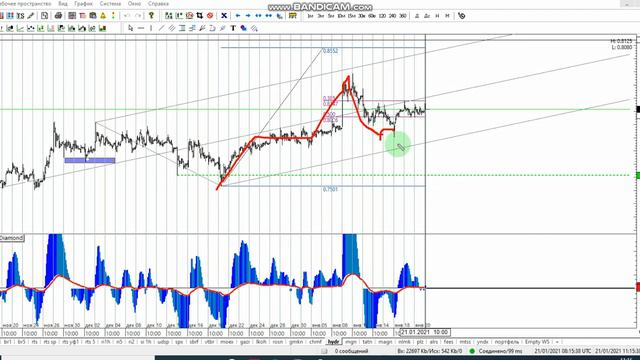
Task: Click the blue right arrow scroll icon
Action: (x=248, y=16)
